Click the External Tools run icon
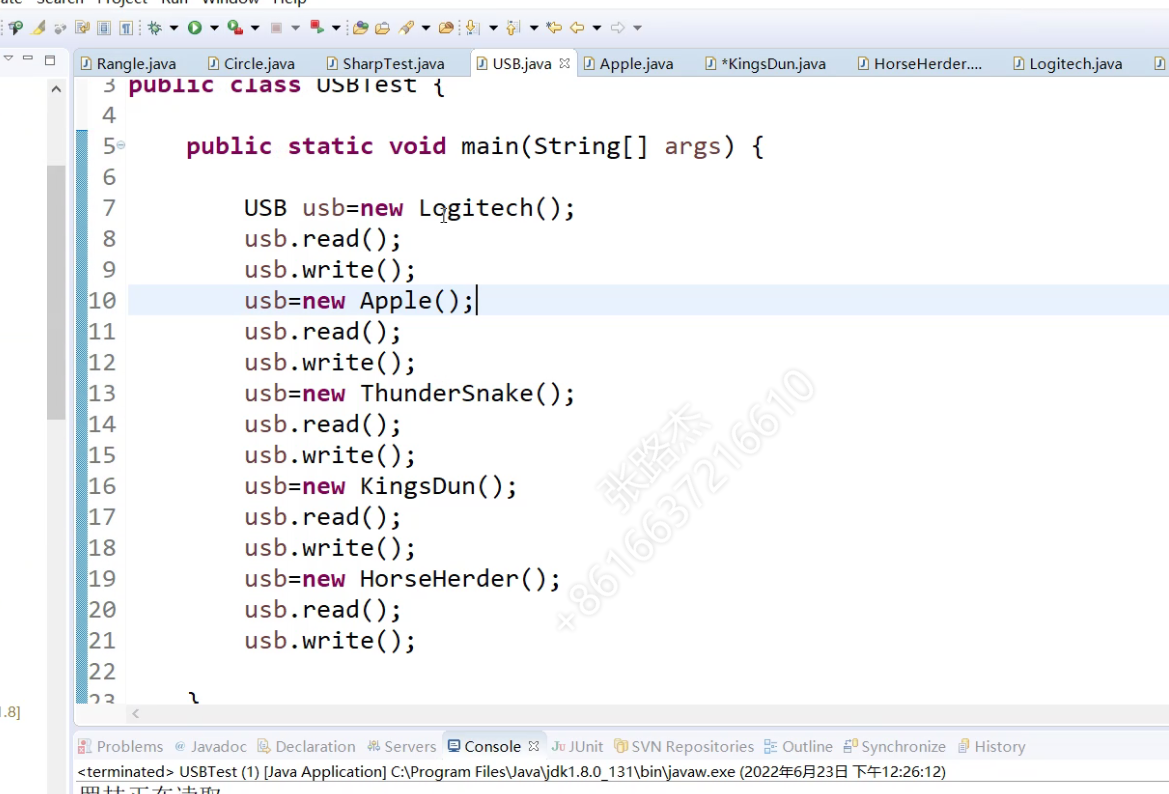Screen dimensions: 1169x794 317,28
